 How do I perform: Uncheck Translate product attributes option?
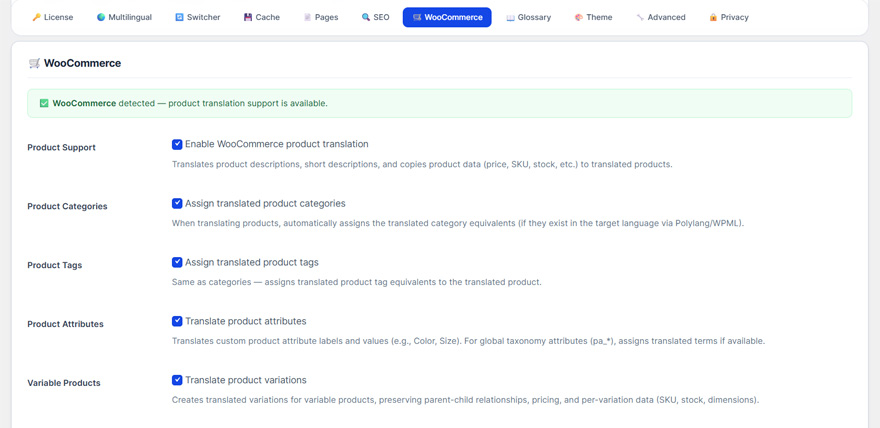177,321
